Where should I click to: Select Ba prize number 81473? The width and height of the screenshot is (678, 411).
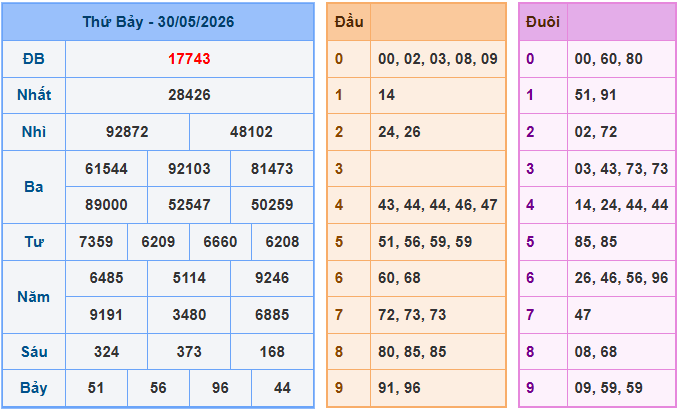pos(272,169)
